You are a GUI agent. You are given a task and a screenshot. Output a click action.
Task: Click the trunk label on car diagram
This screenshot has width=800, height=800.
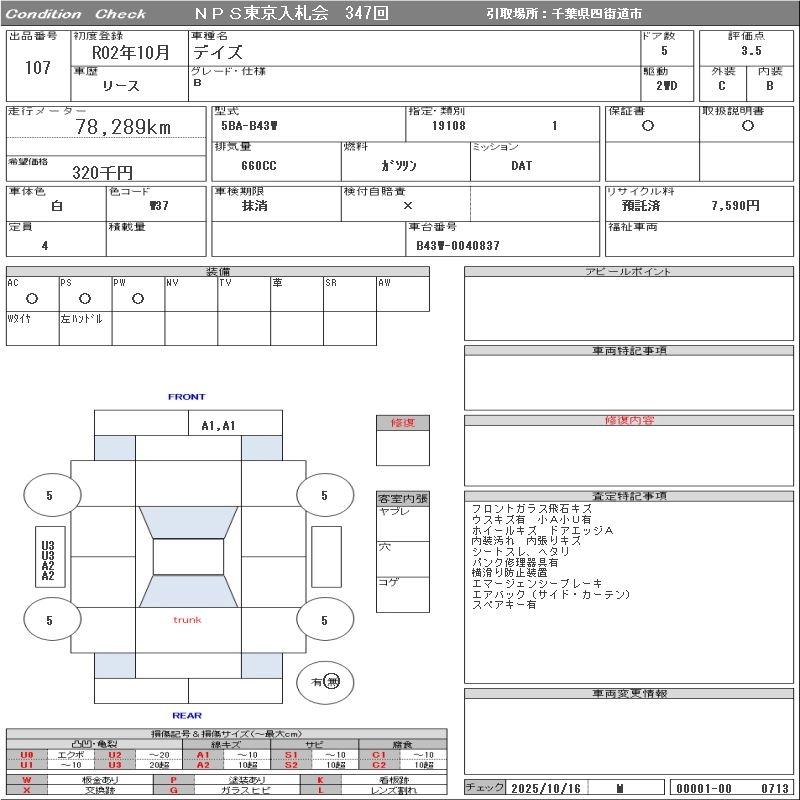point(187,620)
